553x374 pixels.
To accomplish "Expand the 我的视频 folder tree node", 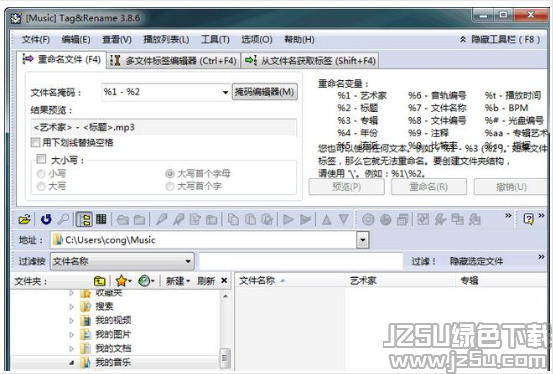I will [72, 320].
